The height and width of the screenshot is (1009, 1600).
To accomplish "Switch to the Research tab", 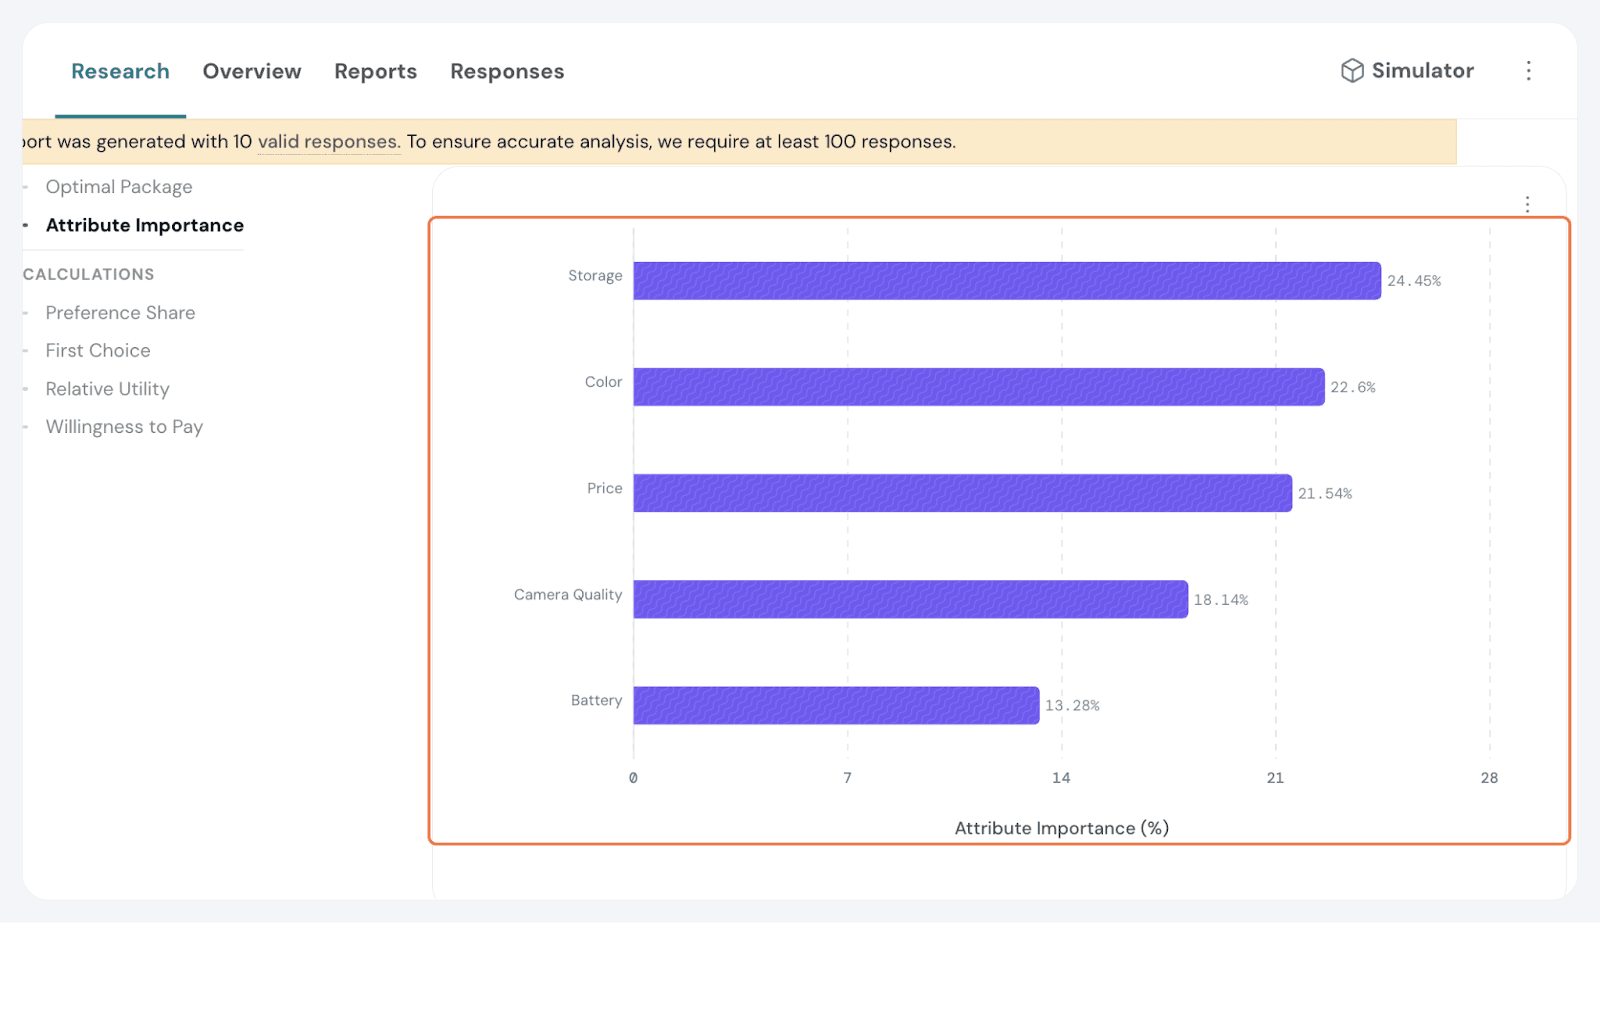I will 120,72.
